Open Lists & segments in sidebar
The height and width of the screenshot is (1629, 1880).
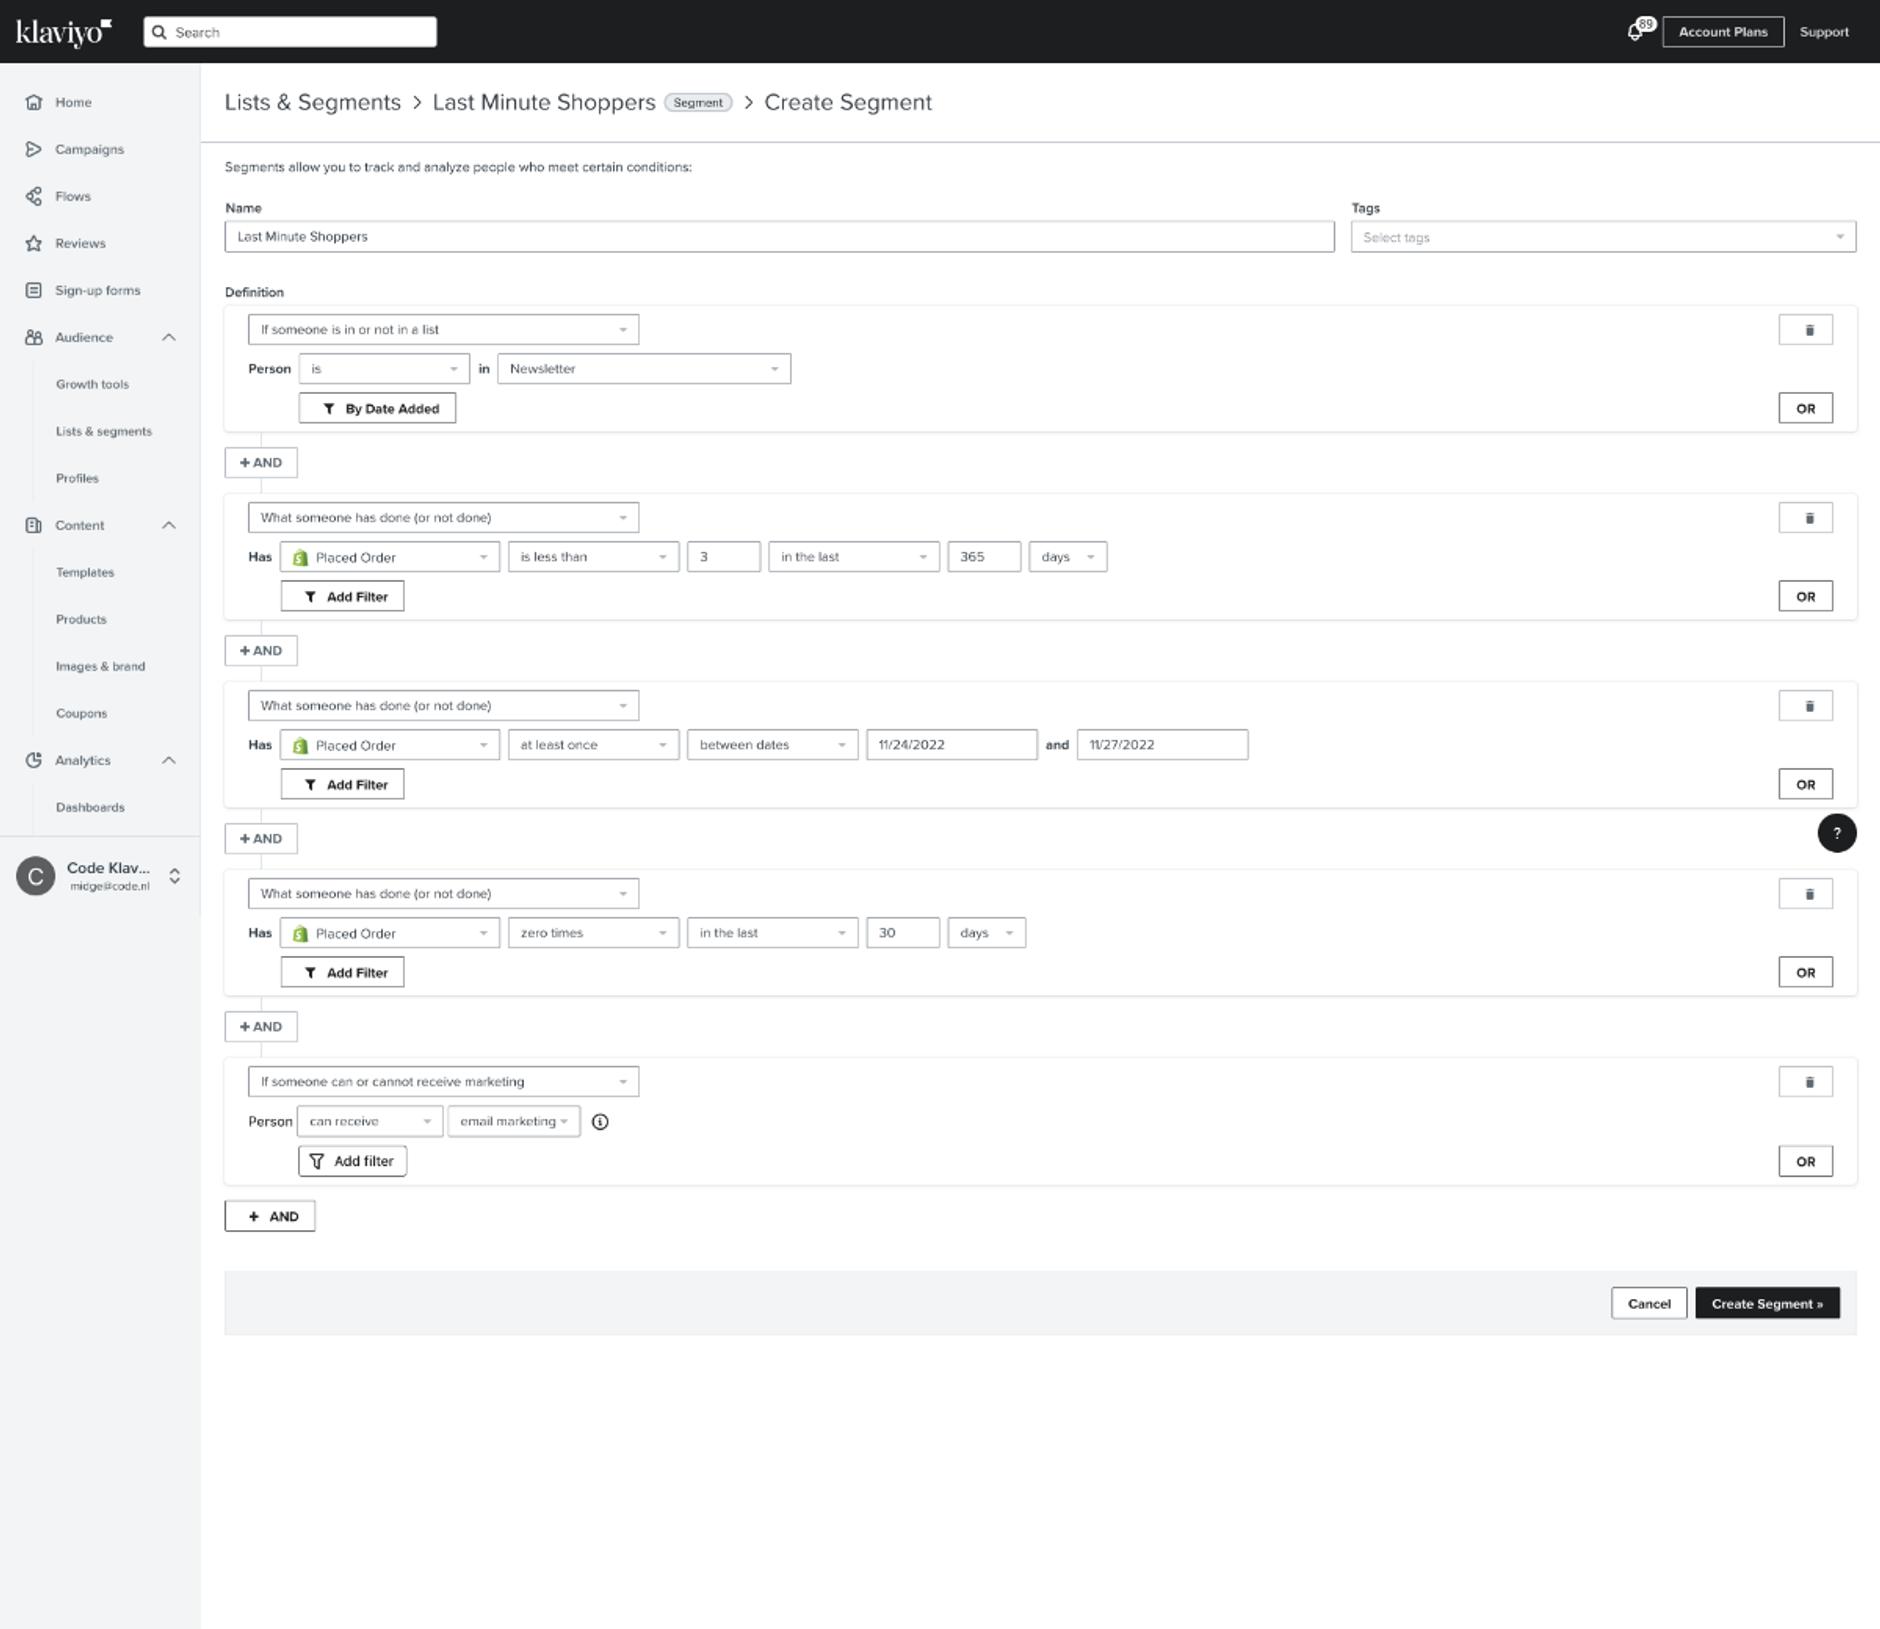[104, 431]
